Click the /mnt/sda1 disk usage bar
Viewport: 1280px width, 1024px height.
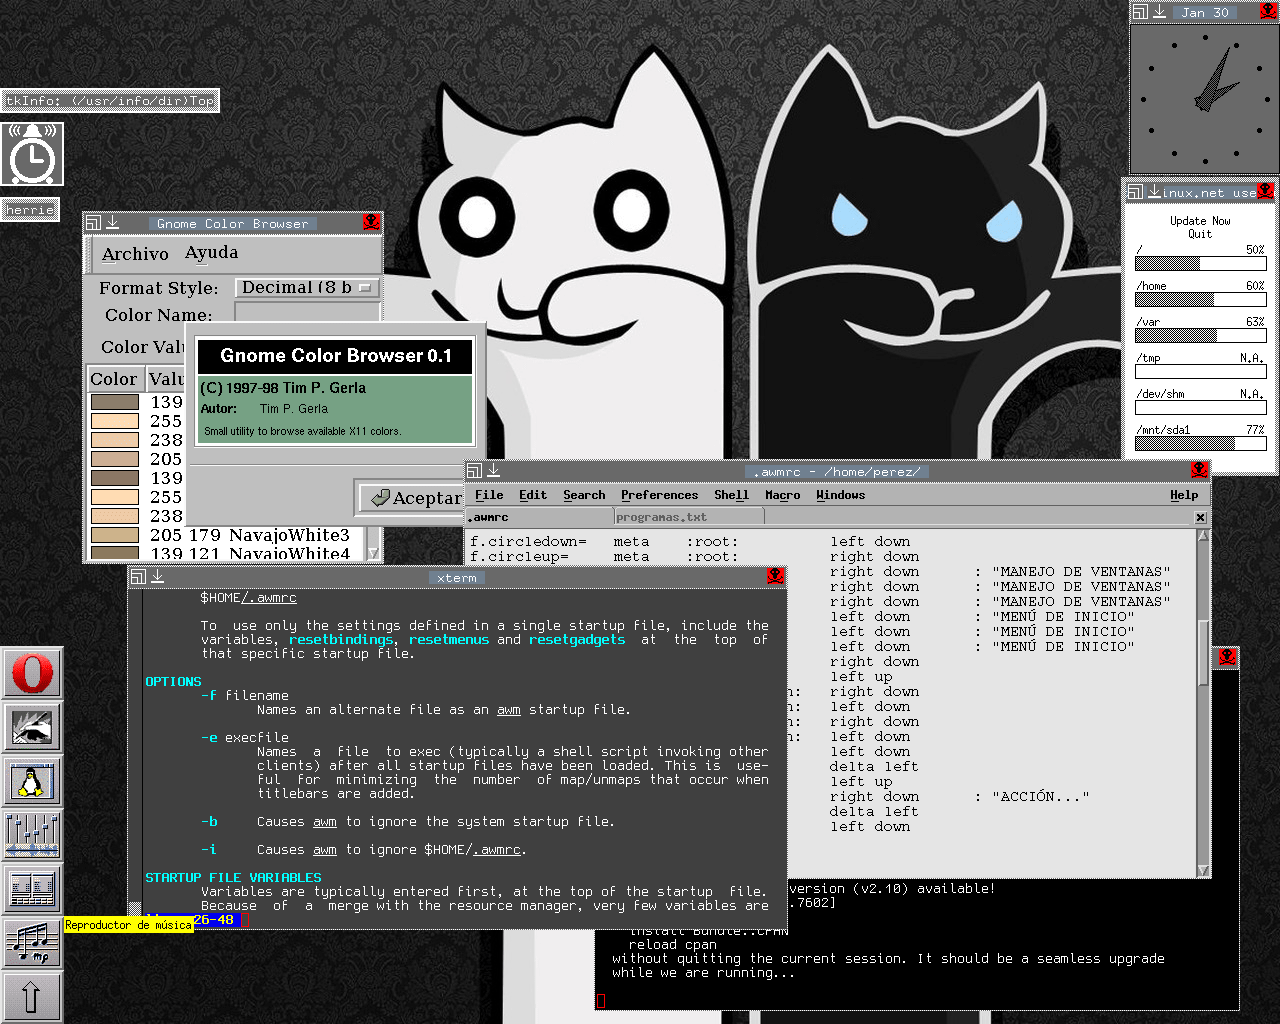tap(1200, 443)
